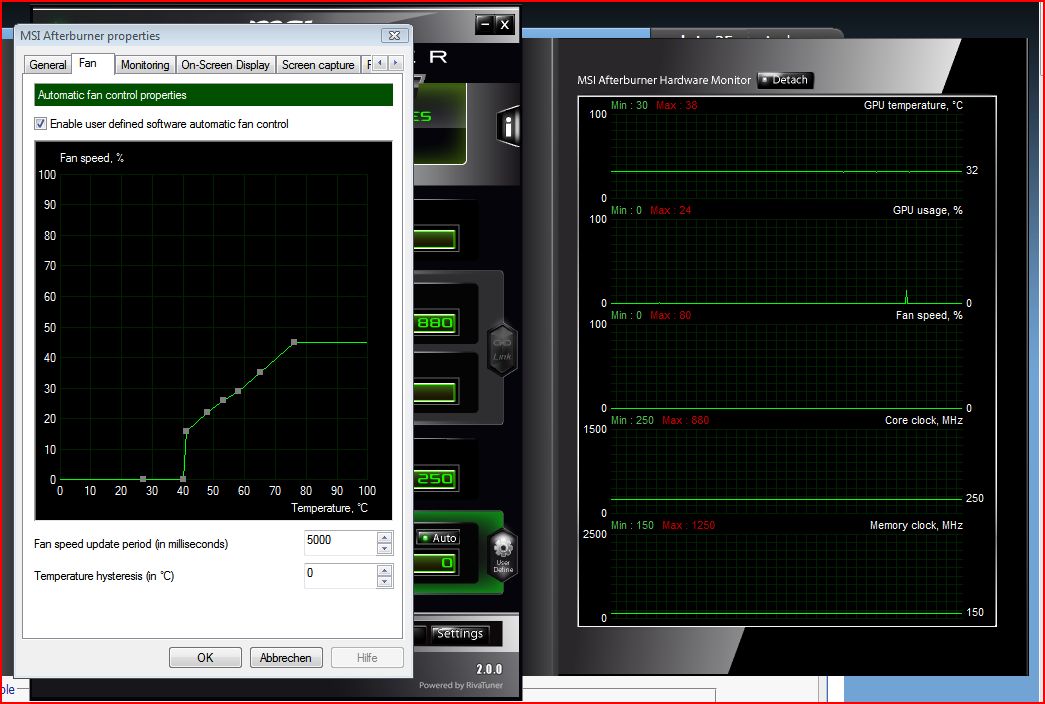Select fan curve node at 27°C, 0%
This screenshot has height=704, width=1045.
(x=143, y=479)
